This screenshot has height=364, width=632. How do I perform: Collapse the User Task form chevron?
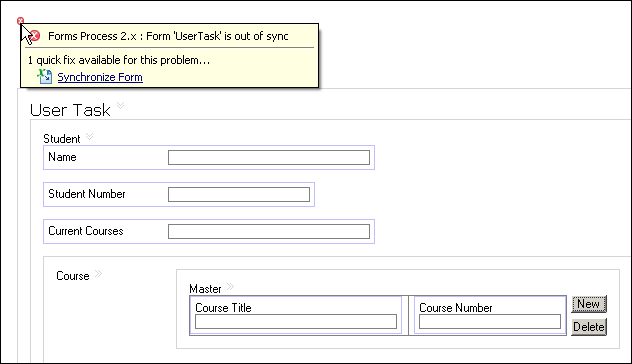coord(121,106)
